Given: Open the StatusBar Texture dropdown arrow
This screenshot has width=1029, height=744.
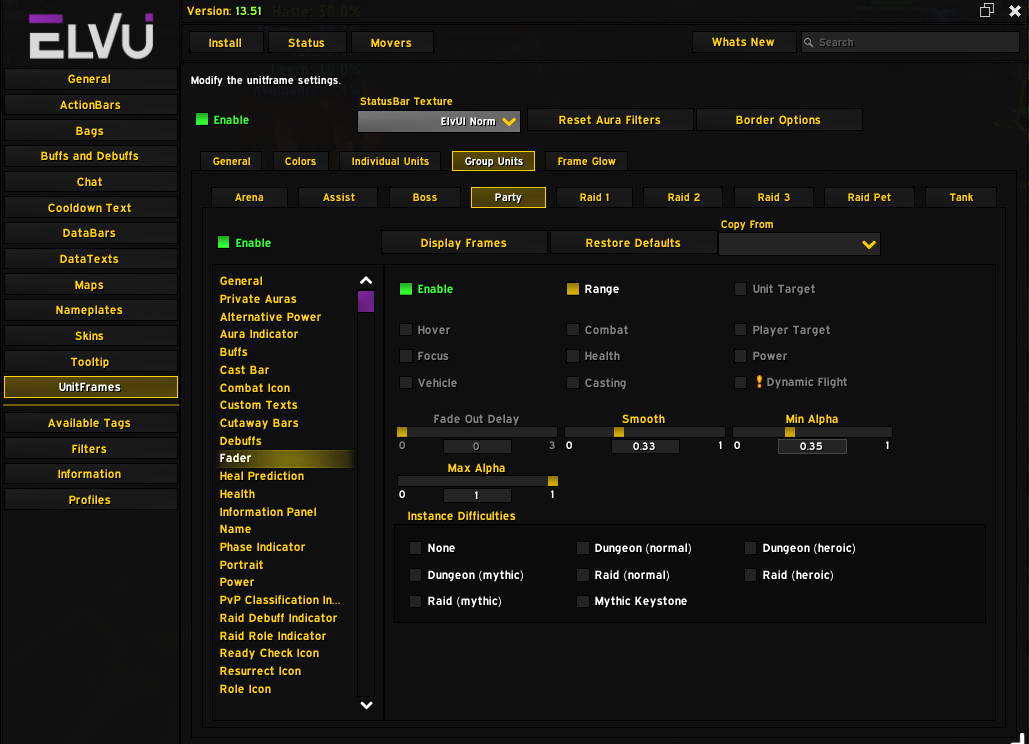Looking at the screenshot, I should click(509, 121).
